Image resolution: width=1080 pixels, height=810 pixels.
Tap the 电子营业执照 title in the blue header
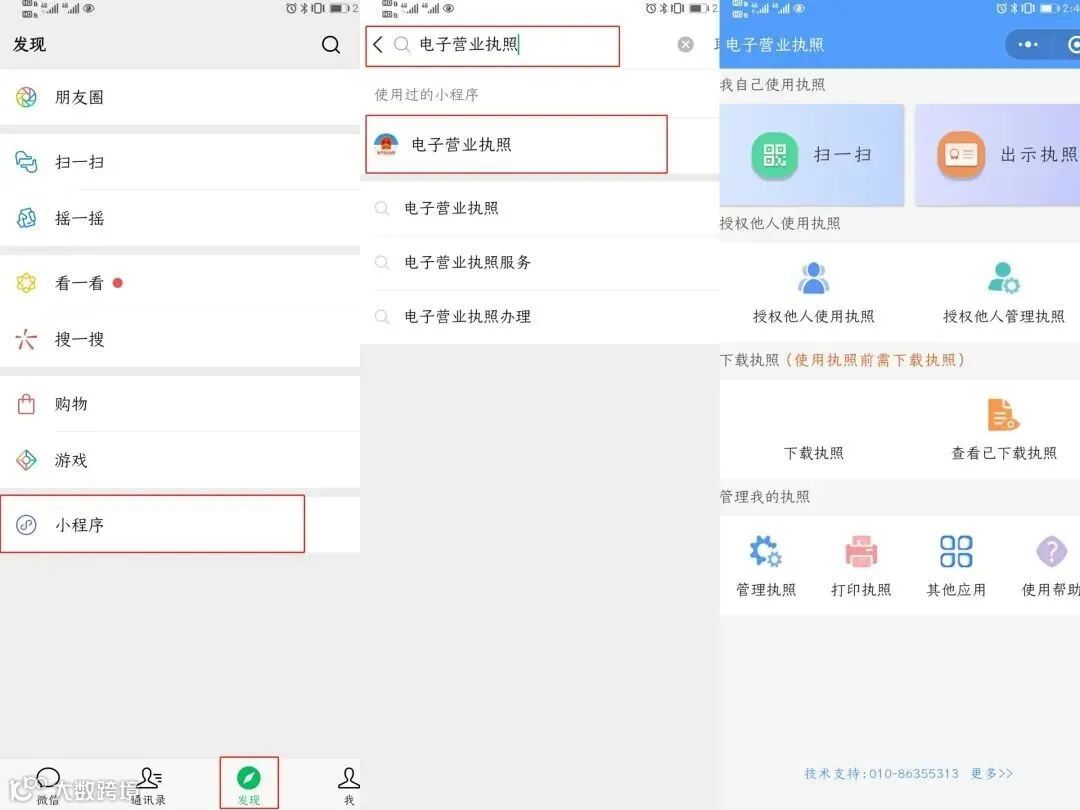[x=774, y=45]
